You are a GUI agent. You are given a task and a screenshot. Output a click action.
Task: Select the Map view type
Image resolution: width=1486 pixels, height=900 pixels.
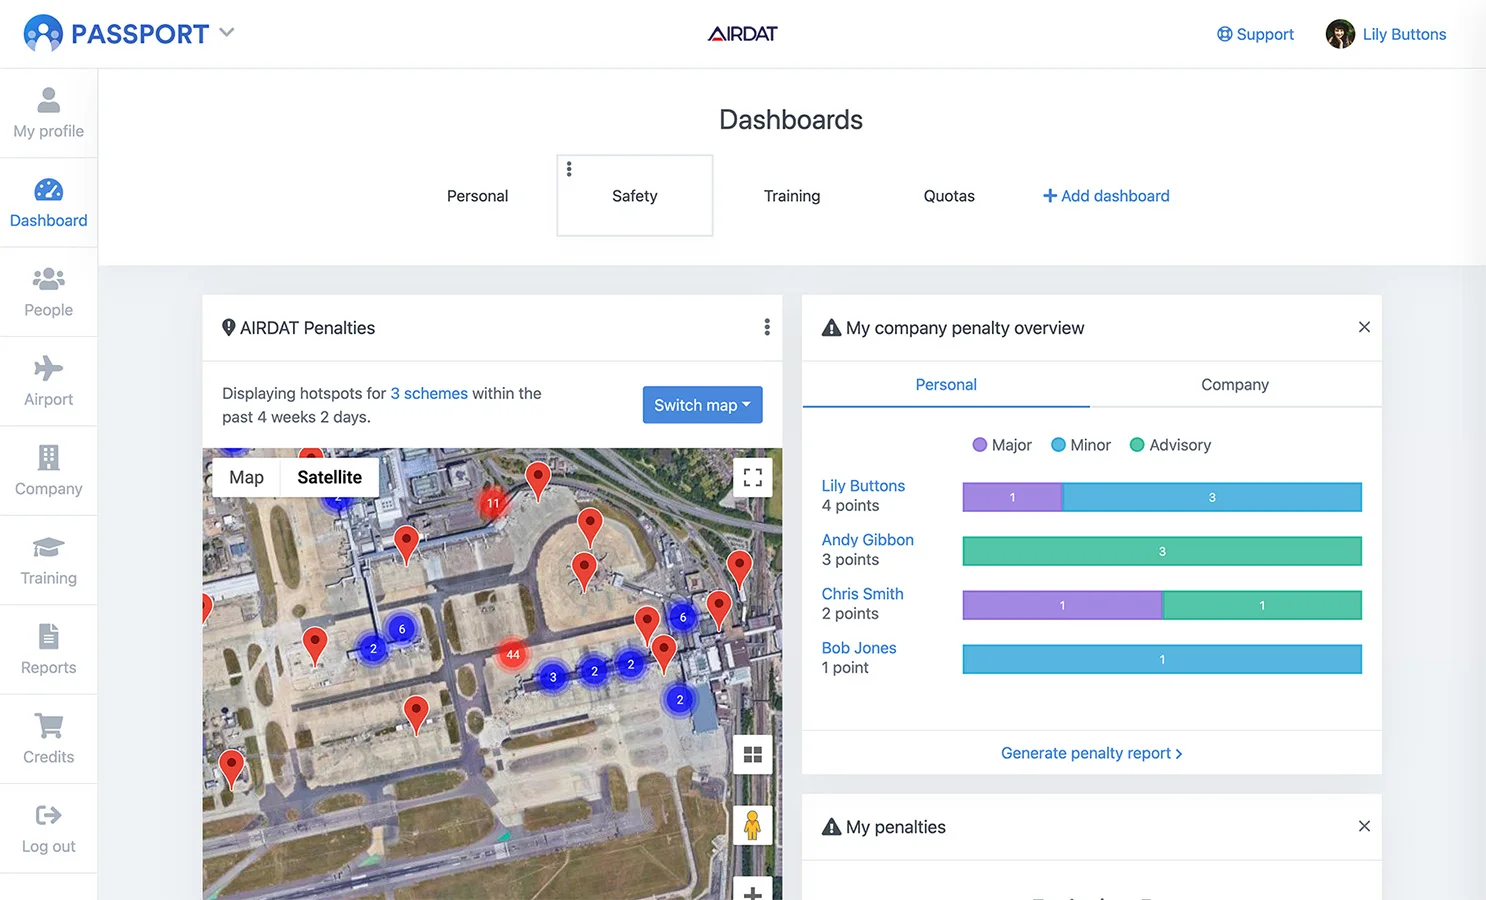pos(246,477)
